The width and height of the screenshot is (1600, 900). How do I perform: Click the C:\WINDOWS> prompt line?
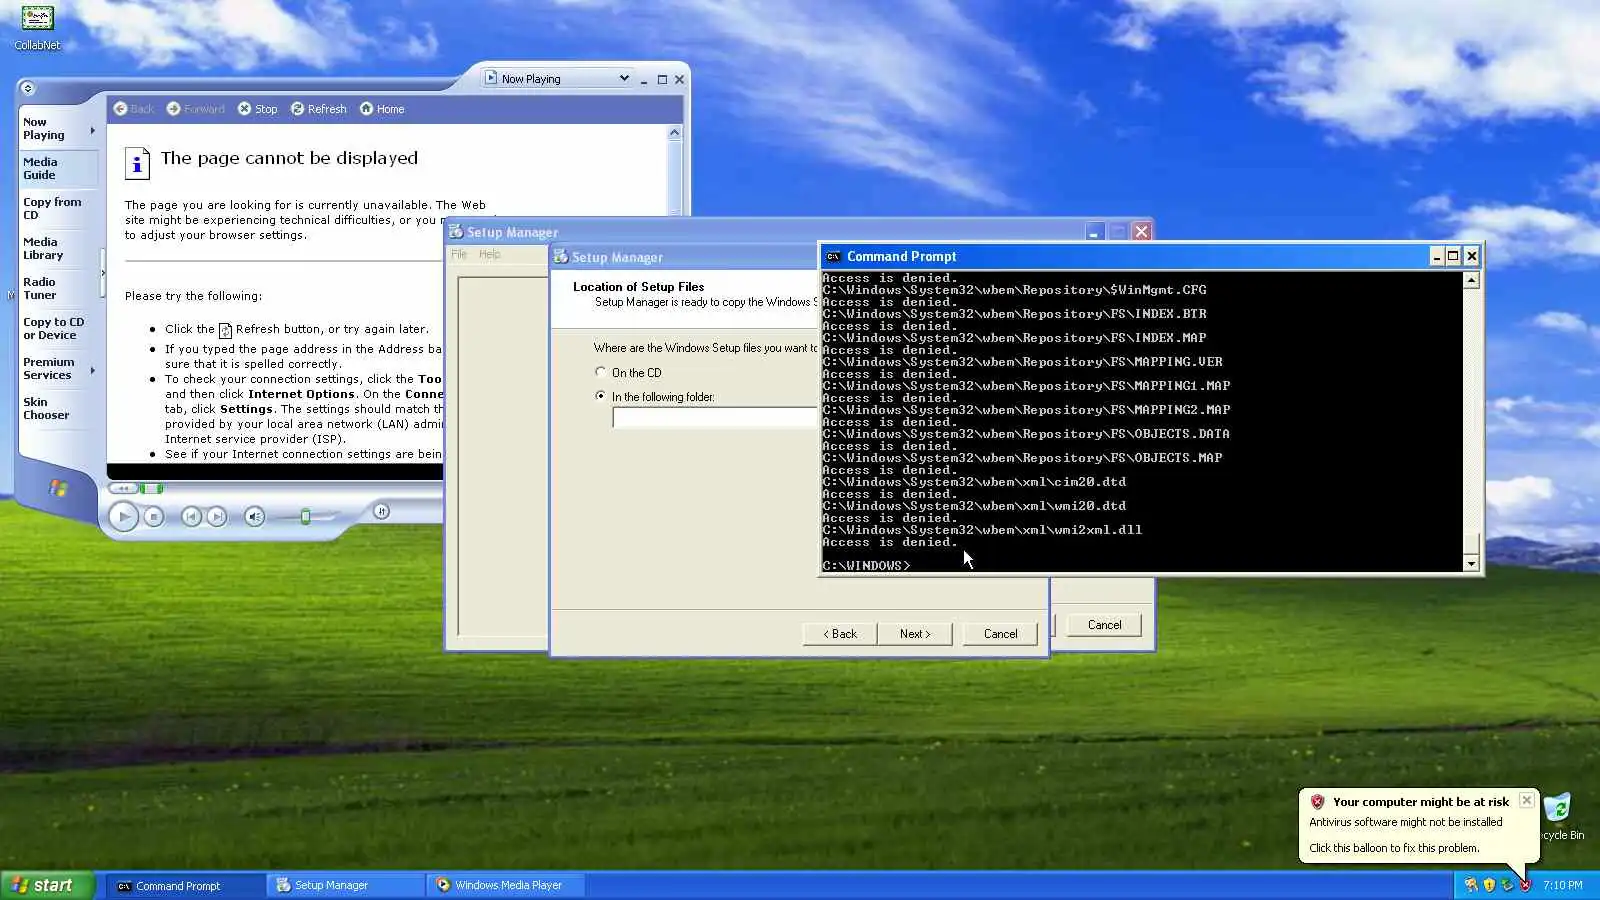coord(866,566)
